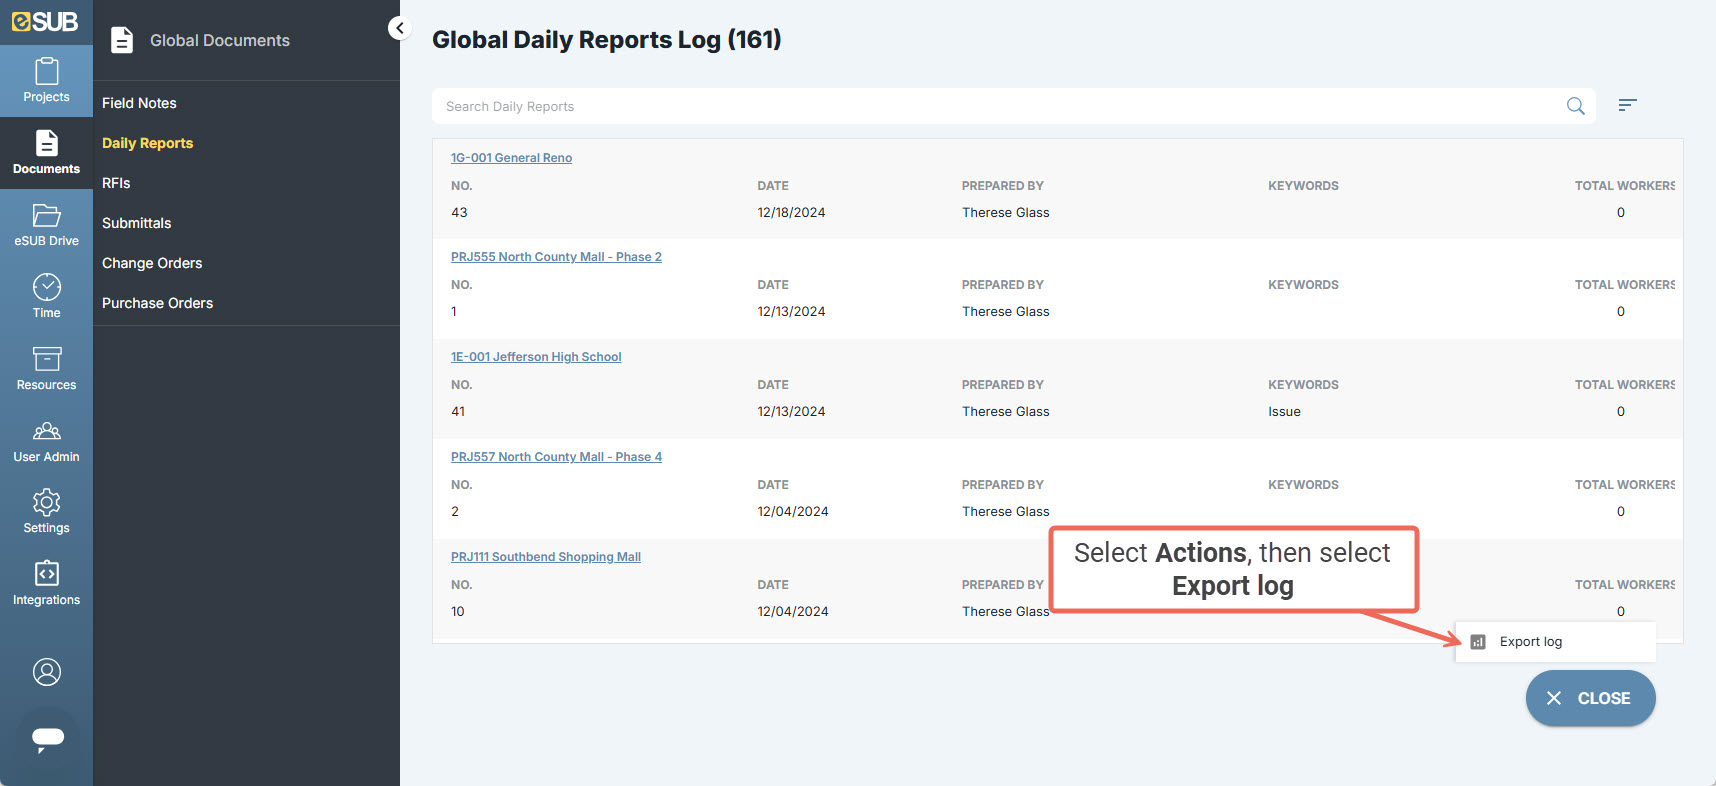Select Change Orders in the sidebar
Viewport: 1716px width, 786px height.
point(152,263)
